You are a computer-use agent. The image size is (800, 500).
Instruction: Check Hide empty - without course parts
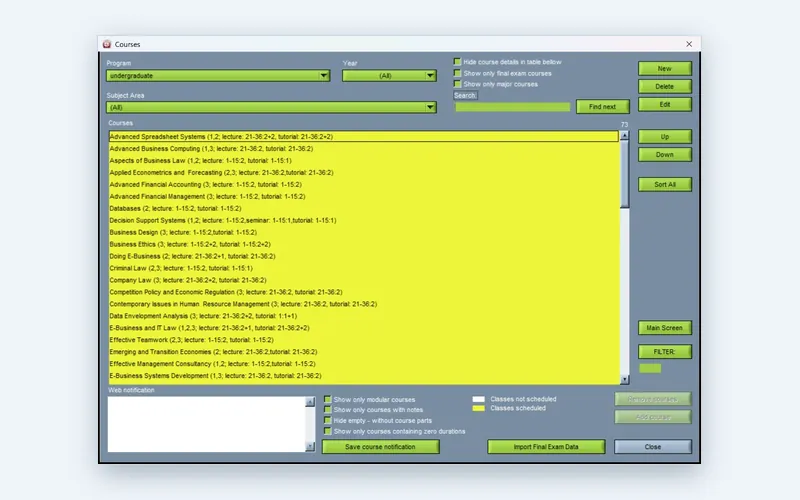(x=328, y=420)
